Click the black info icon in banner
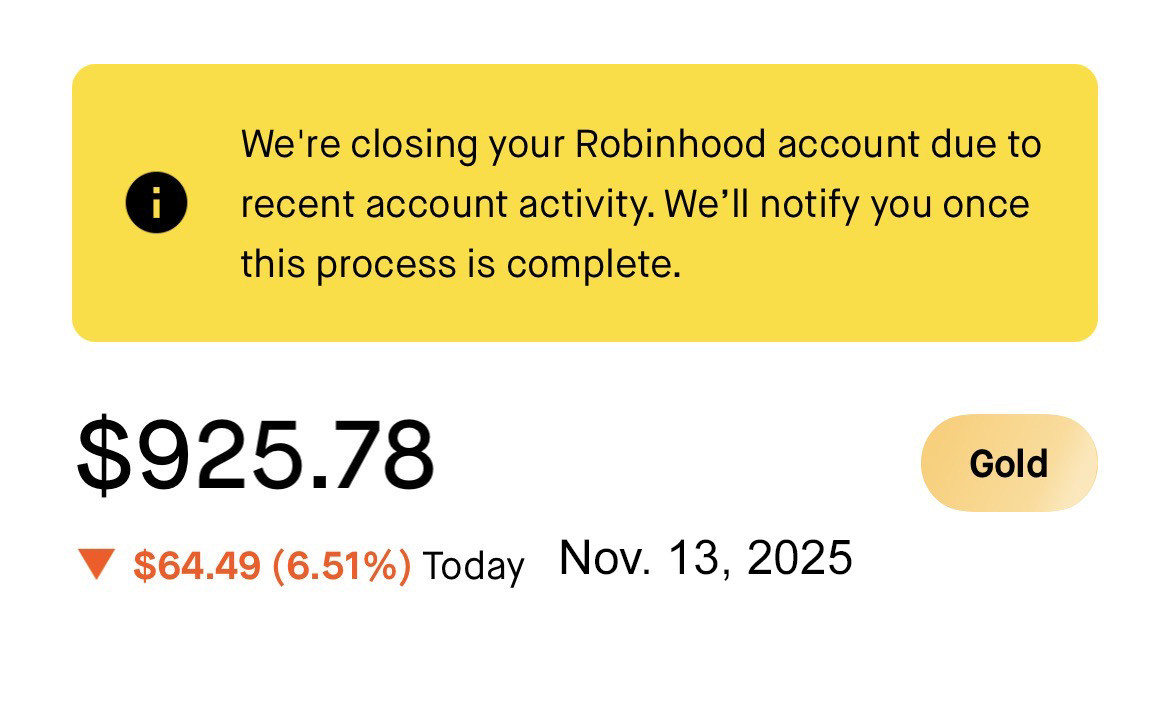This screenshot has width=1170, height=728. tap(156, 203)
